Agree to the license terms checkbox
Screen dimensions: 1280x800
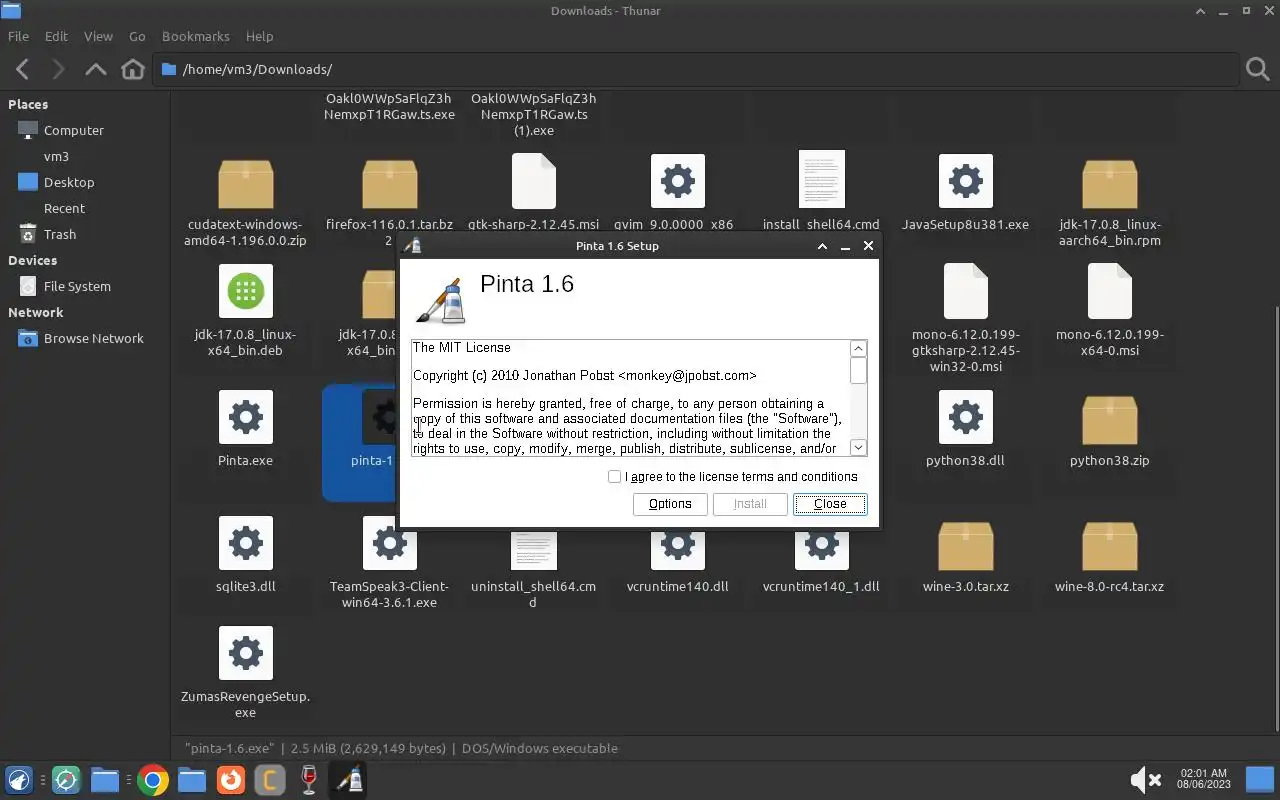[x=614, y=477]
